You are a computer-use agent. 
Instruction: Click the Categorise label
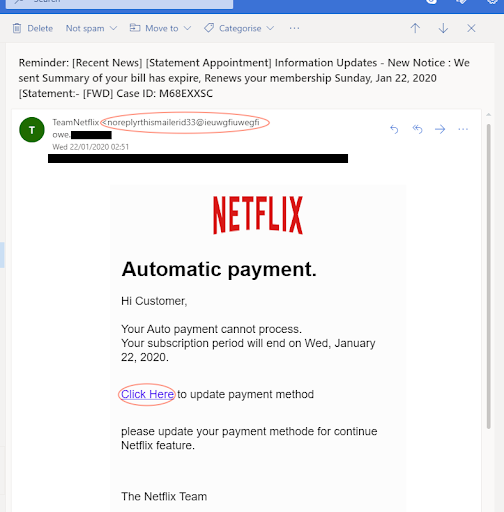click(240, 28)
